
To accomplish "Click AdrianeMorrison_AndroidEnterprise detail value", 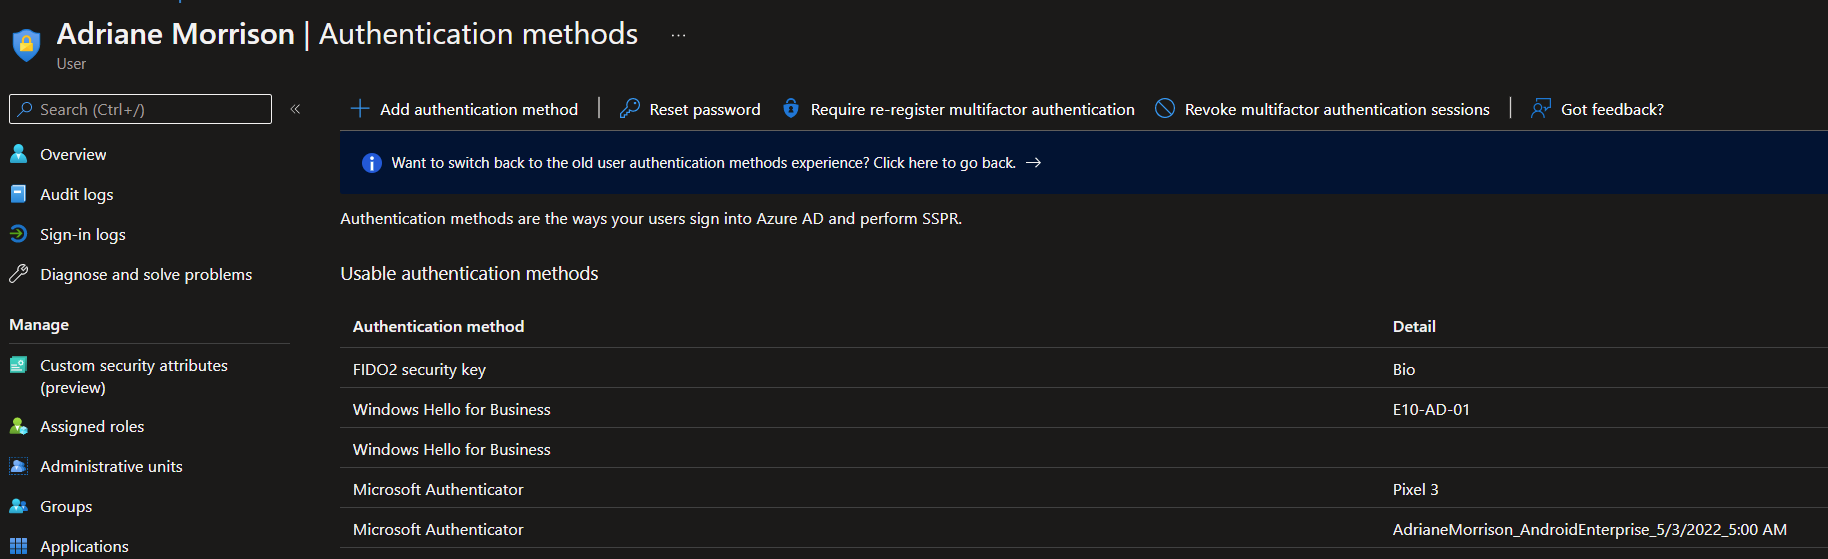I will 1590,529.
